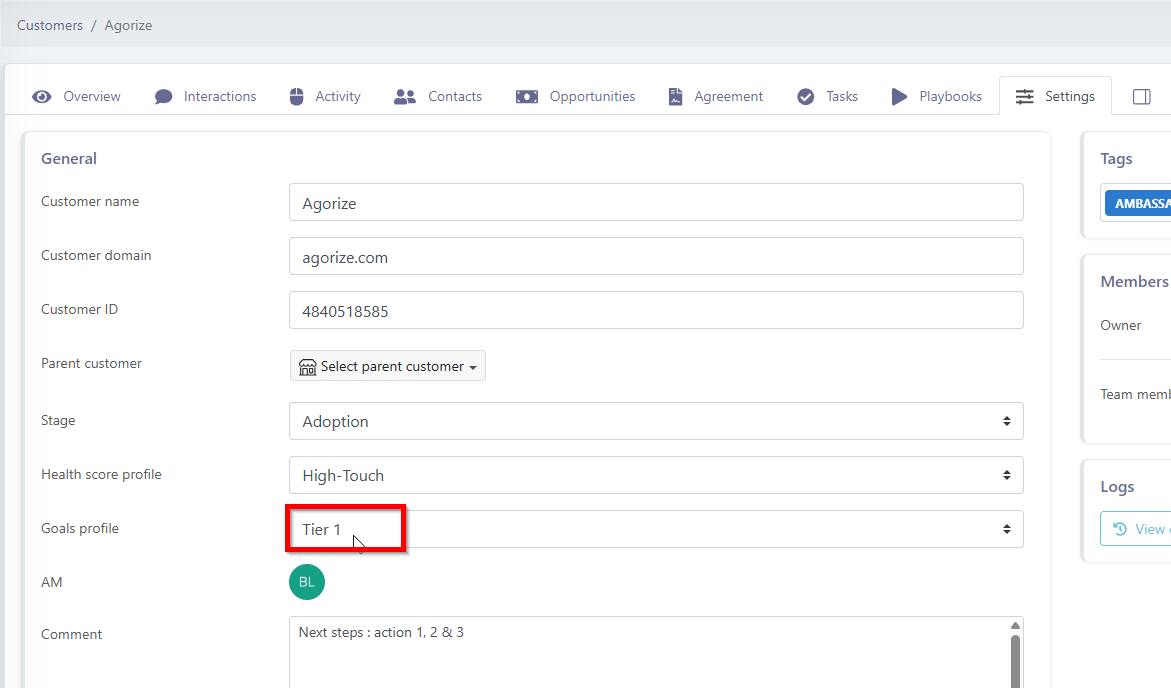Click the Interactions speech bubble icon
The image size is (1171, 688).
(x=163, y=97)
